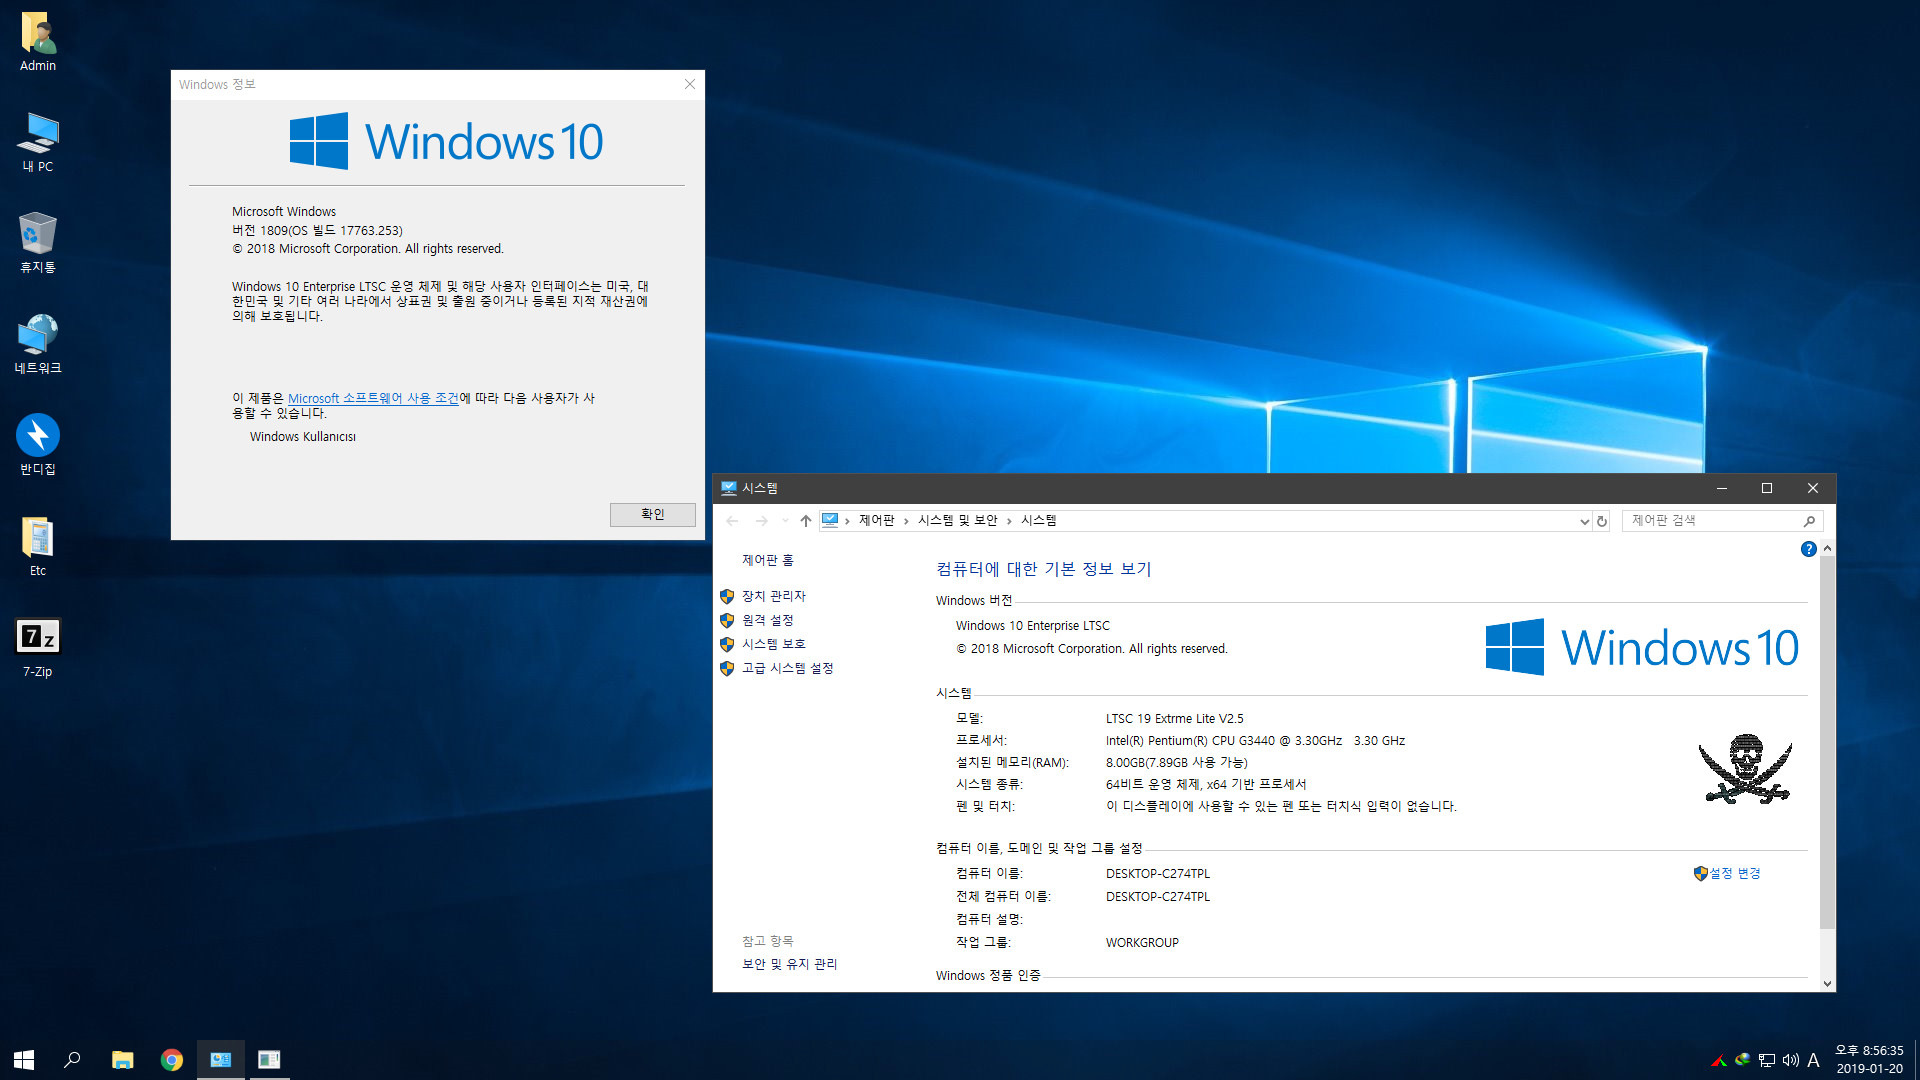Select the Etc folder desktop icon
Image resolution: width=1920 pixels, height=1080 pixels.
coord(38,547)
